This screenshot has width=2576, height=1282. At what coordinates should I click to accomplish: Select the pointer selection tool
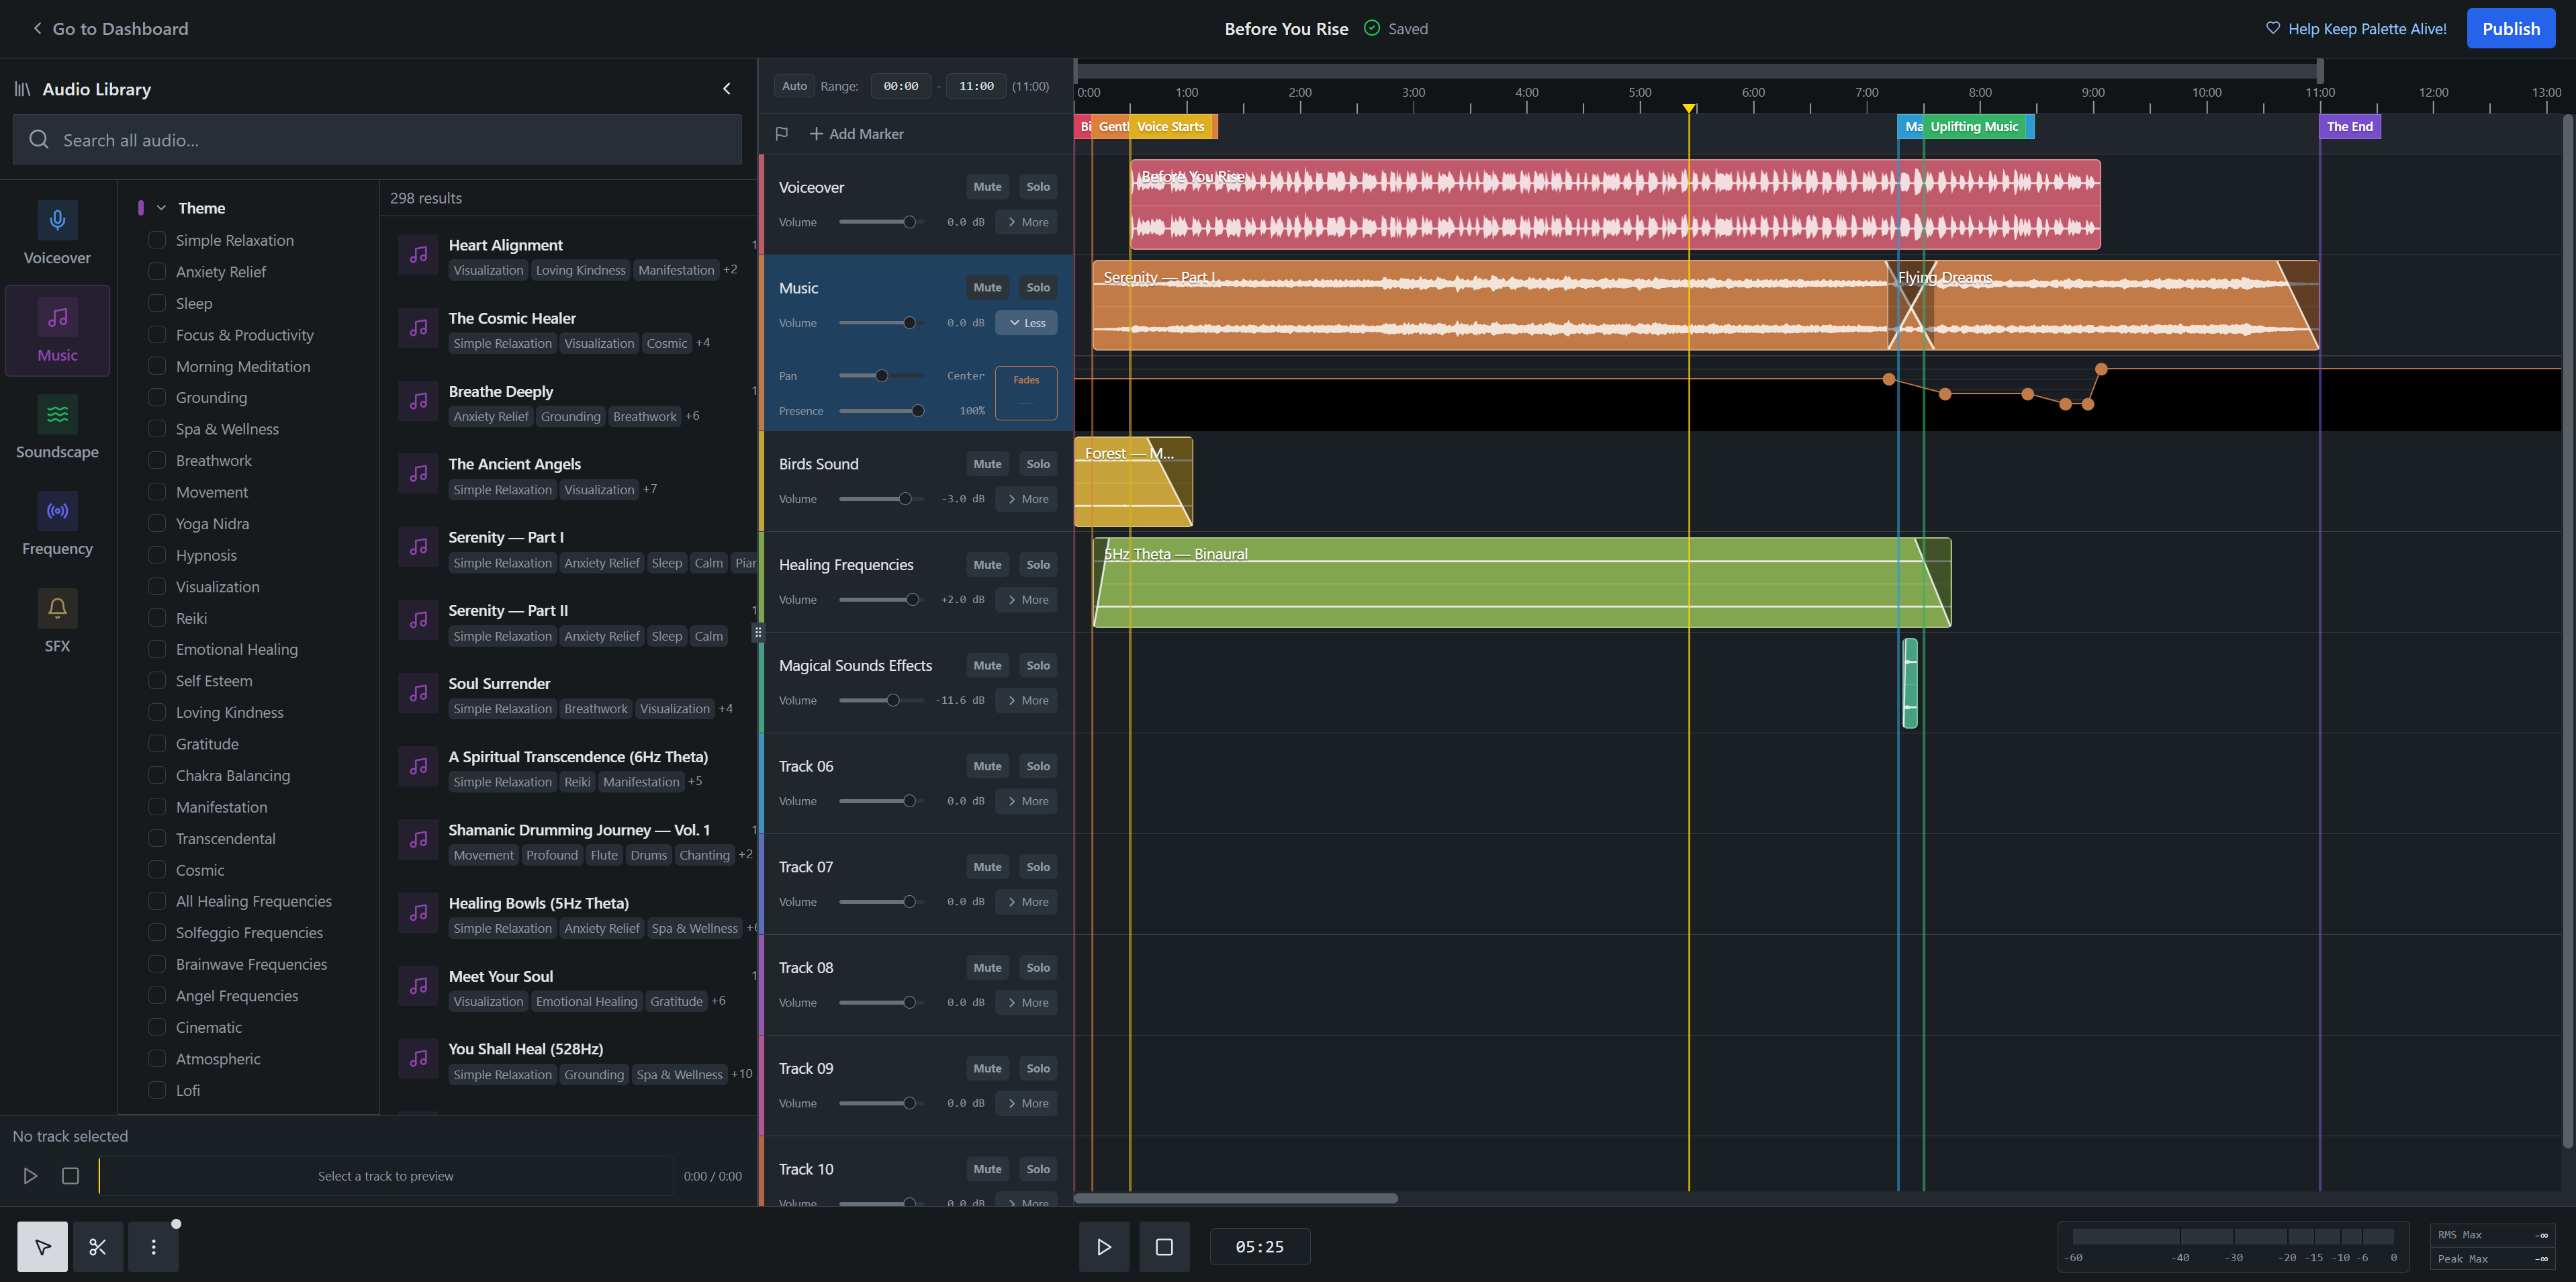42,1246
